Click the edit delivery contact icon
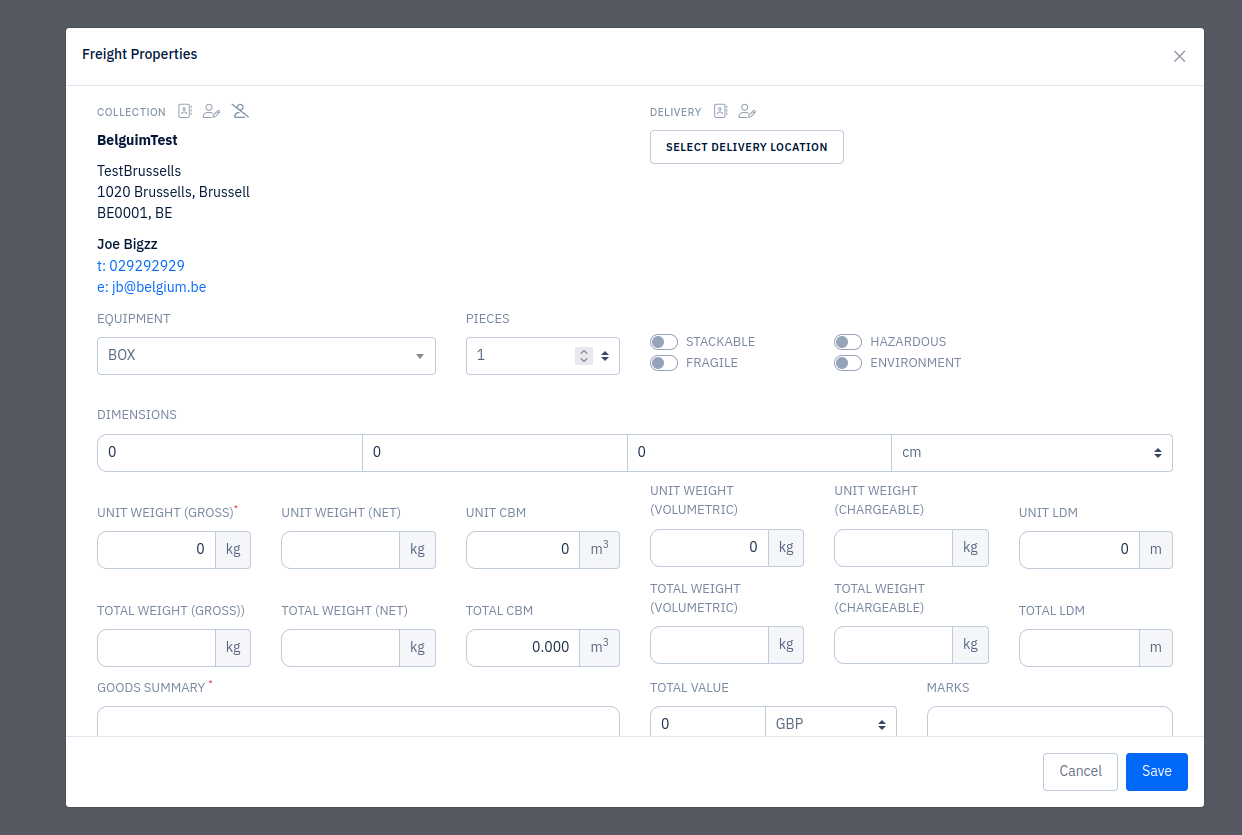 (x=747, y=111)
